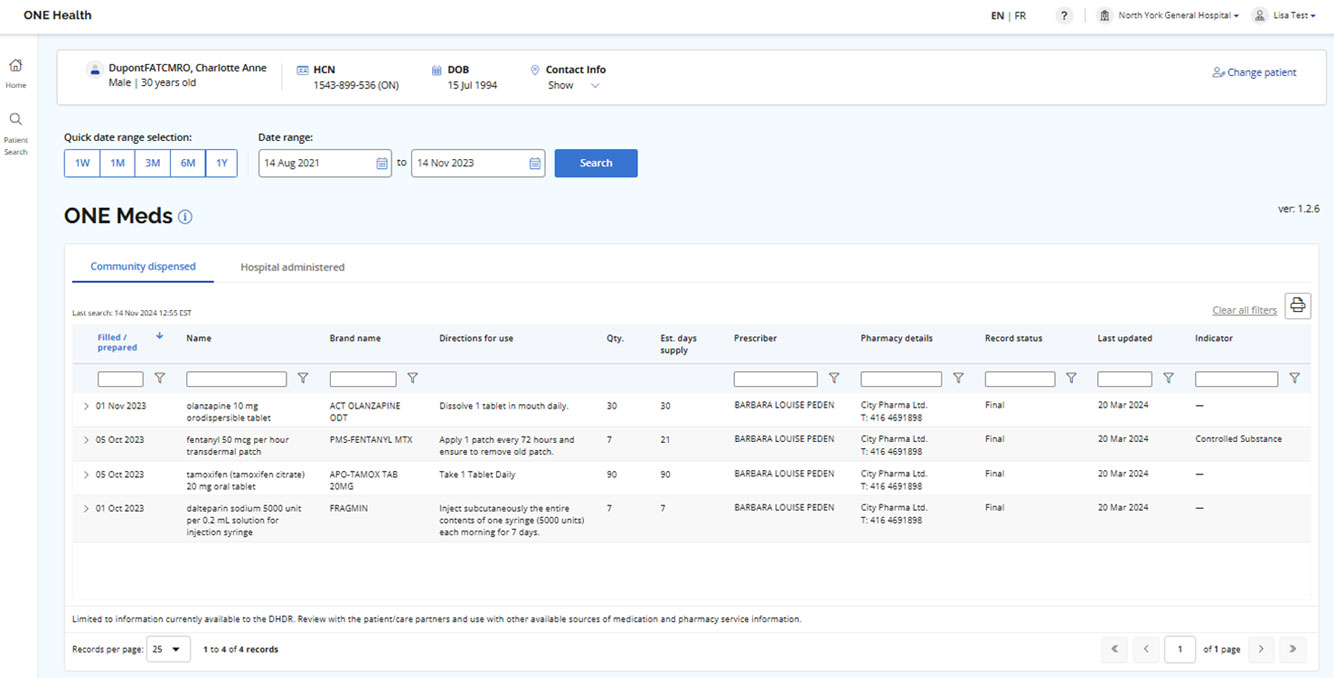Switch to Hospital administered tab

click(x=292, y=268)
